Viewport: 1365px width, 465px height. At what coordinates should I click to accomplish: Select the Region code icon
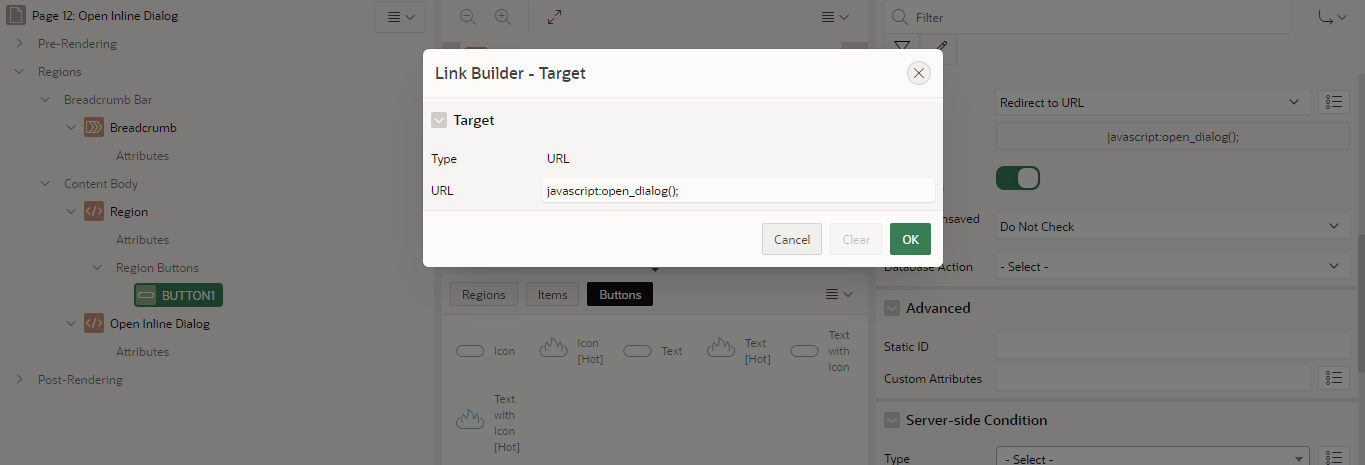pos(94,212)
